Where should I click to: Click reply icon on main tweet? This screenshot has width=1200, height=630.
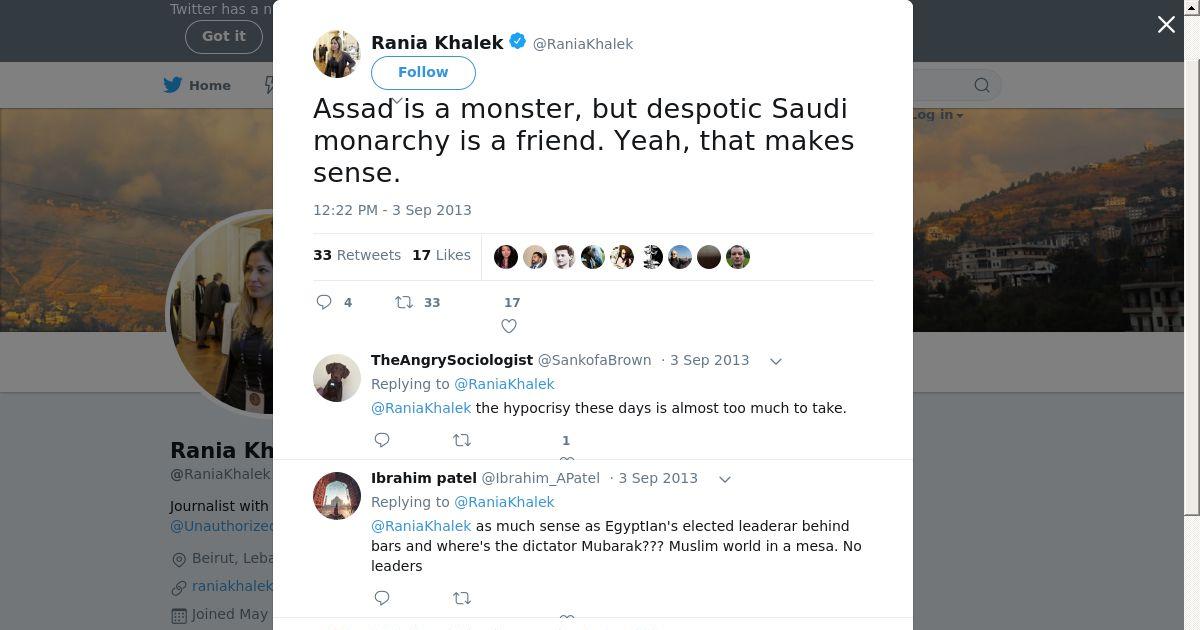(x=324, y=302)
